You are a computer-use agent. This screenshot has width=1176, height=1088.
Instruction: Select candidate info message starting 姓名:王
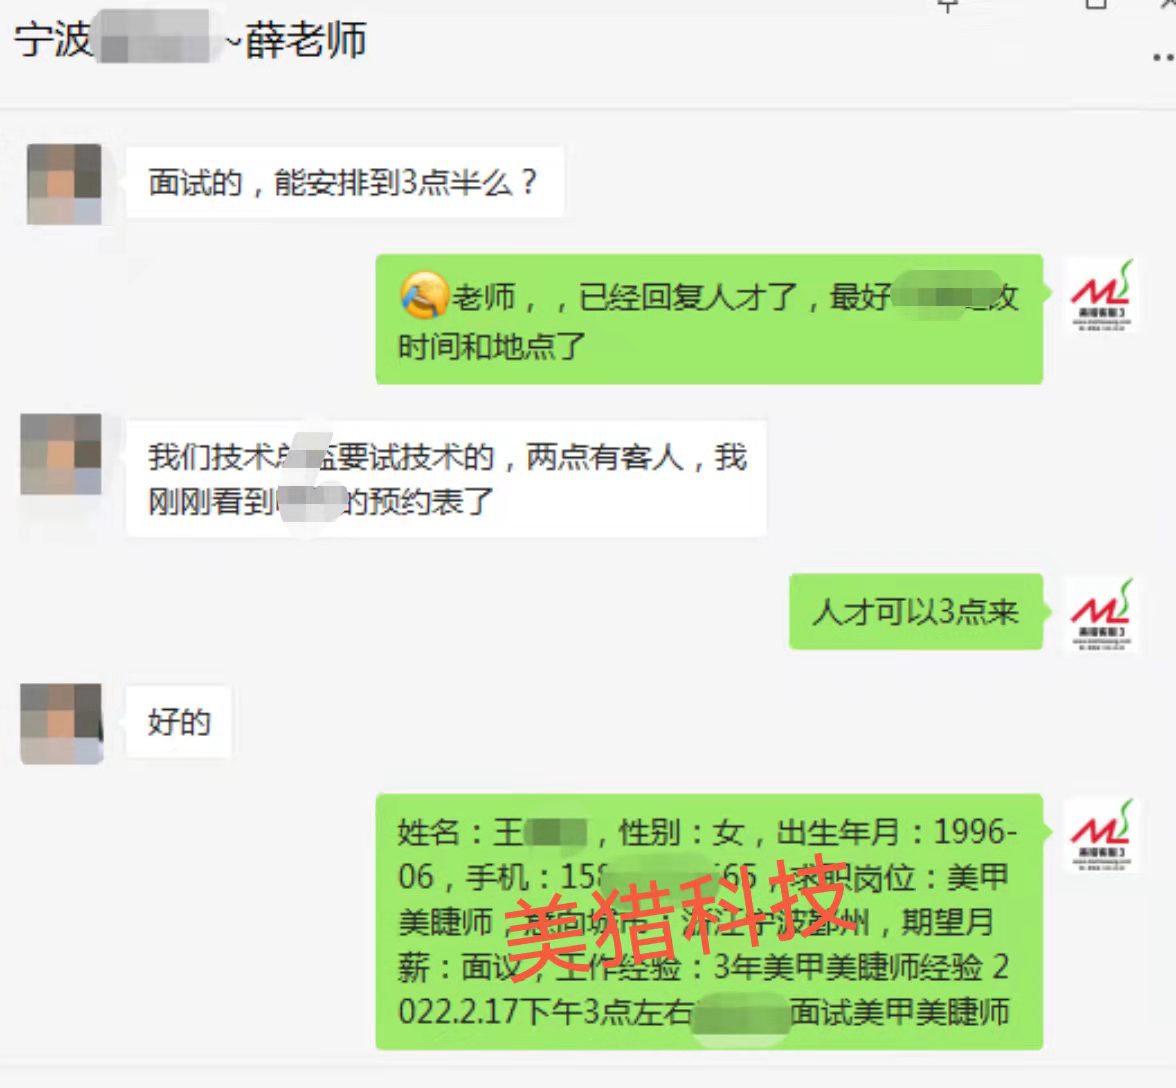tap(709, 922)
